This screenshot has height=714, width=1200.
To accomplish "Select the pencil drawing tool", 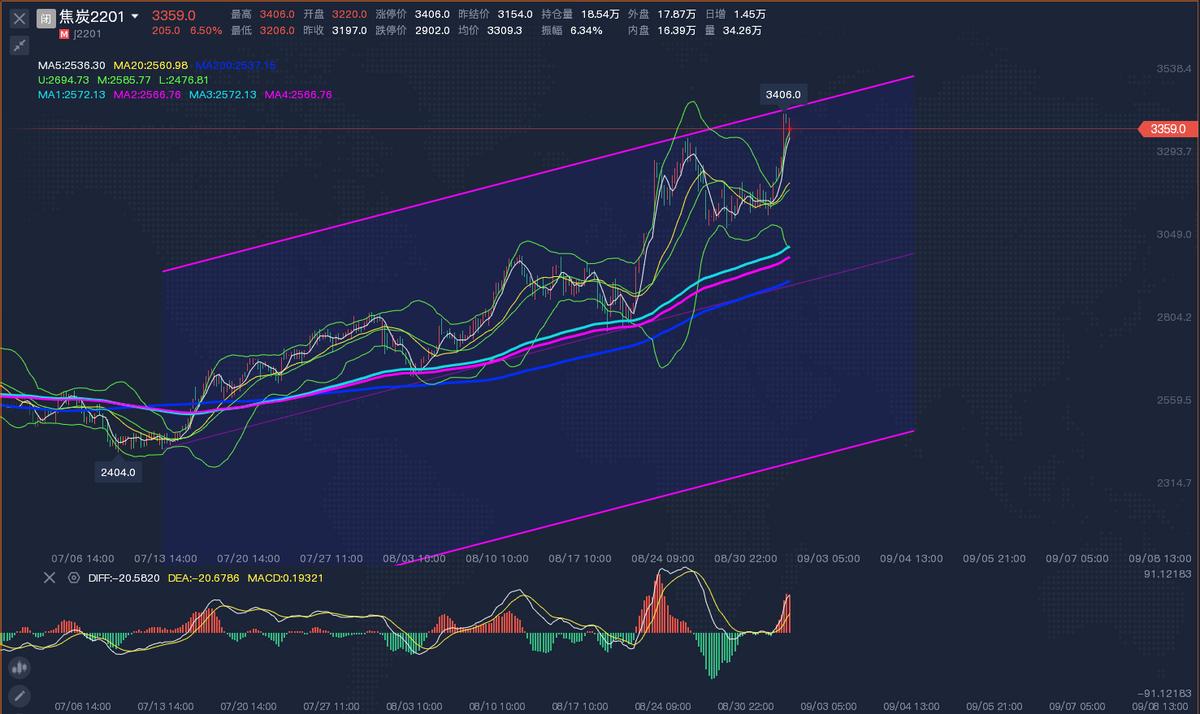I will tap(20, 695).
